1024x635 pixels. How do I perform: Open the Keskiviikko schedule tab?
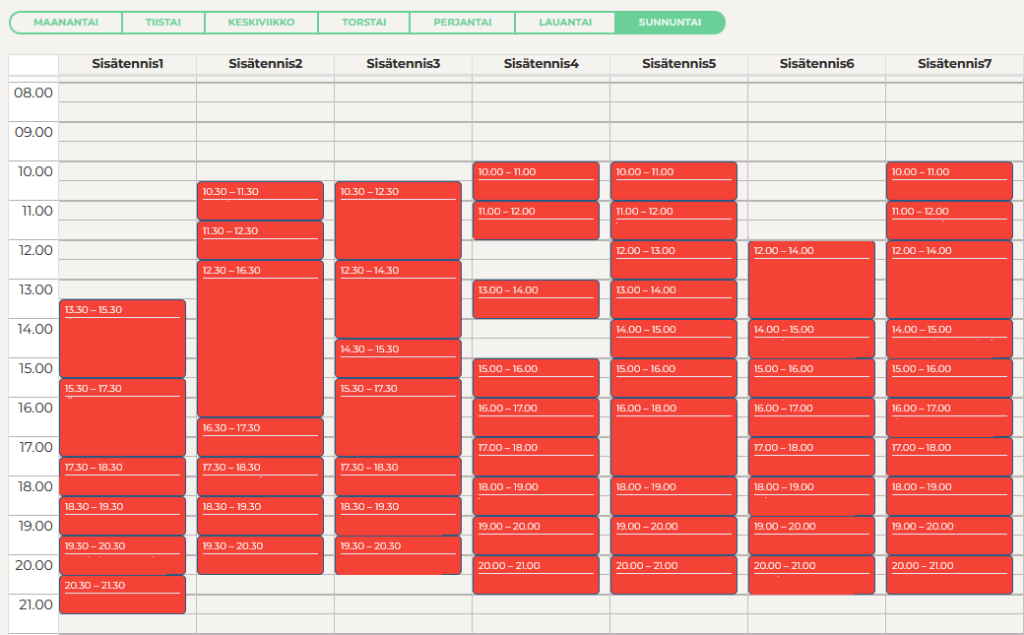(261, 22)
